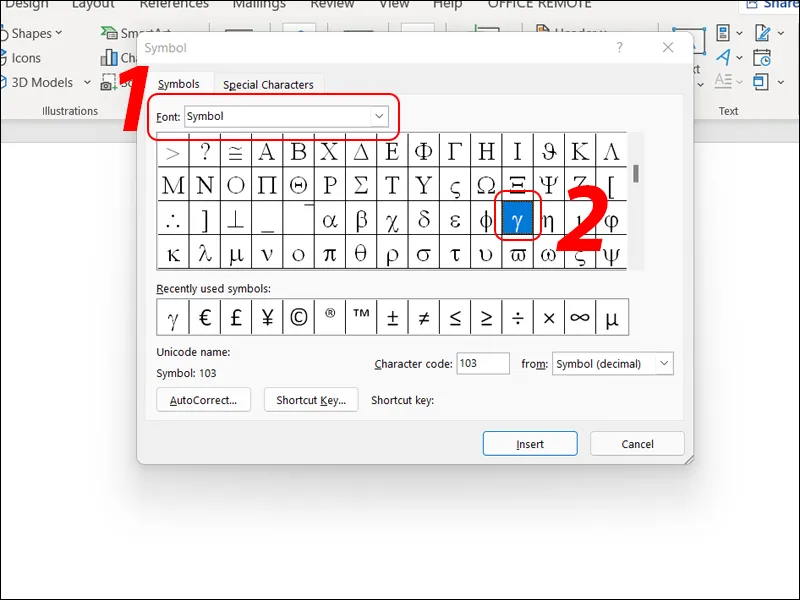Pick capital Omega Ω symbol
Screen dimensions: 800x600
point(486,185)
